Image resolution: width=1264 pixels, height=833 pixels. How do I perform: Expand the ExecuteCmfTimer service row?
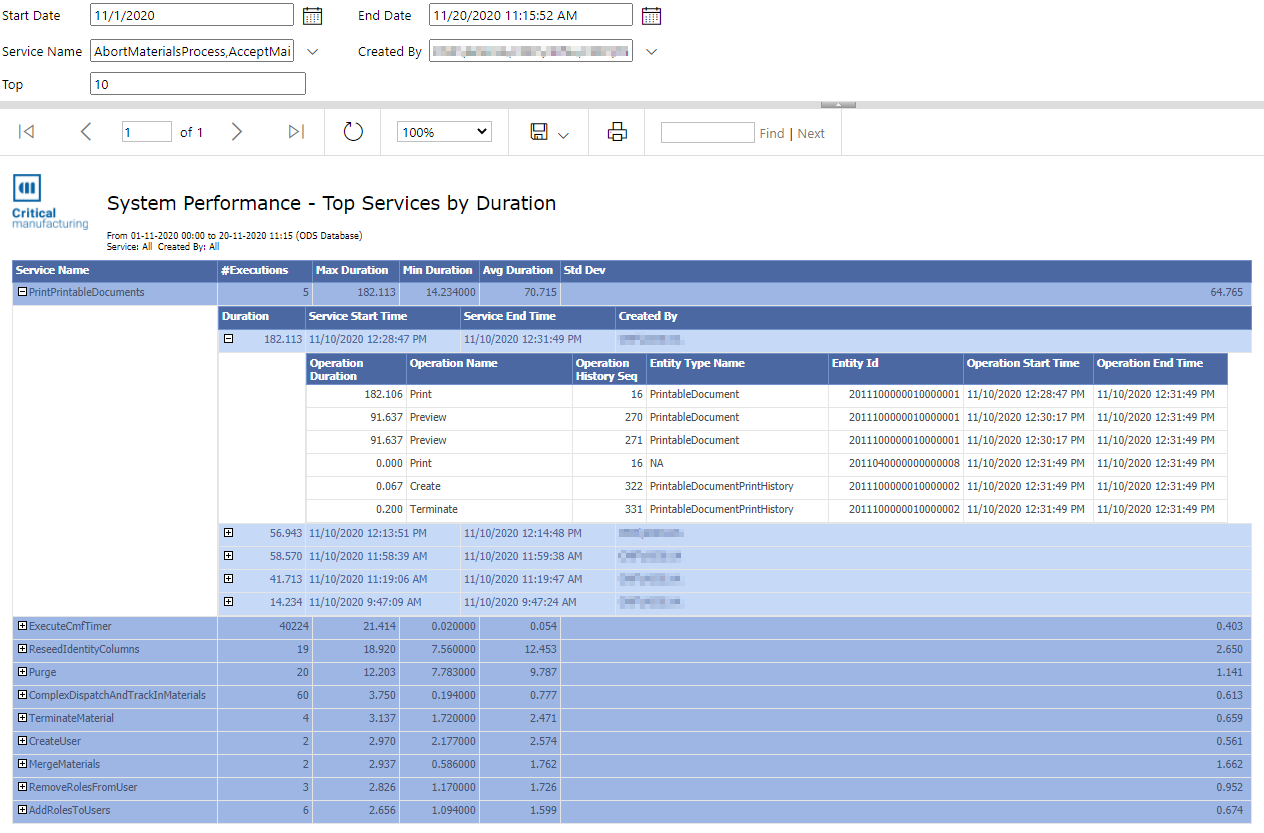[22, 626]
